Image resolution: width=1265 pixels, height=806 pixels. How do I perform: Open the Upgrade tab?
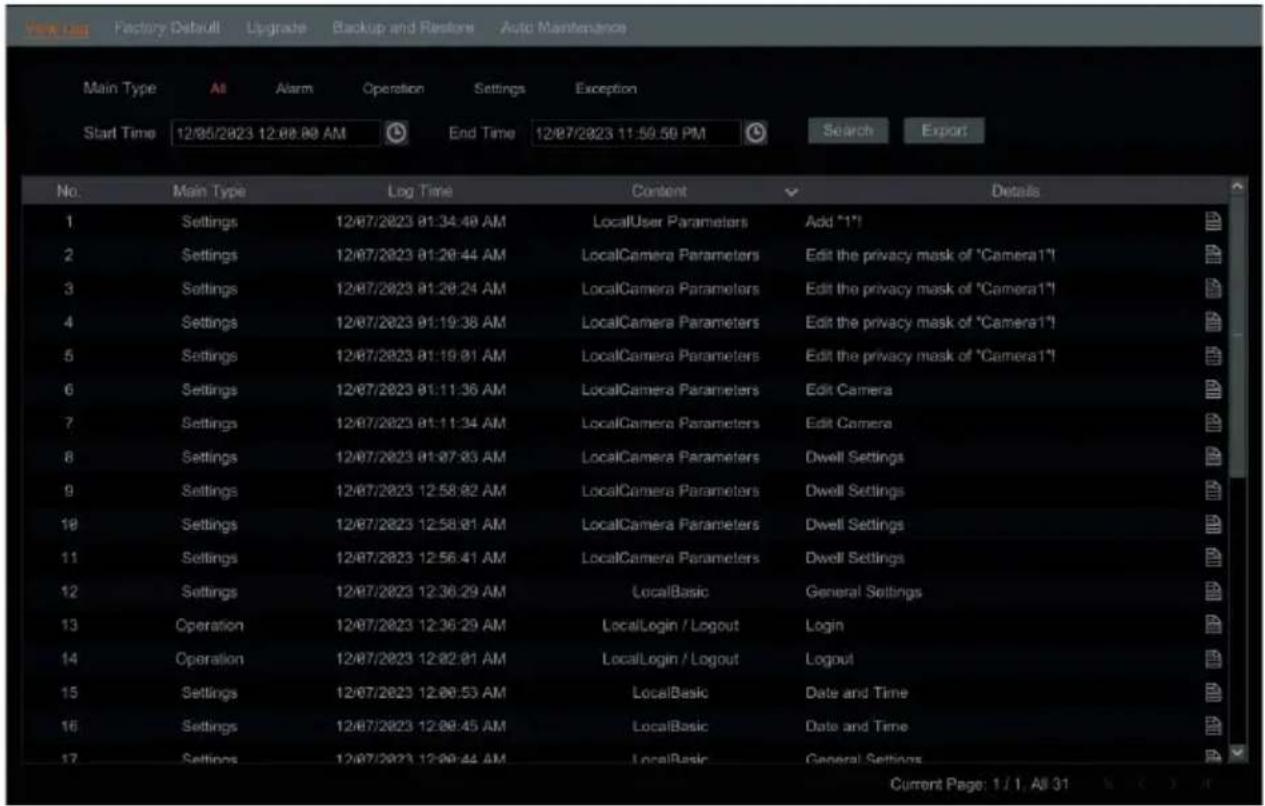(x=276, y=28)
